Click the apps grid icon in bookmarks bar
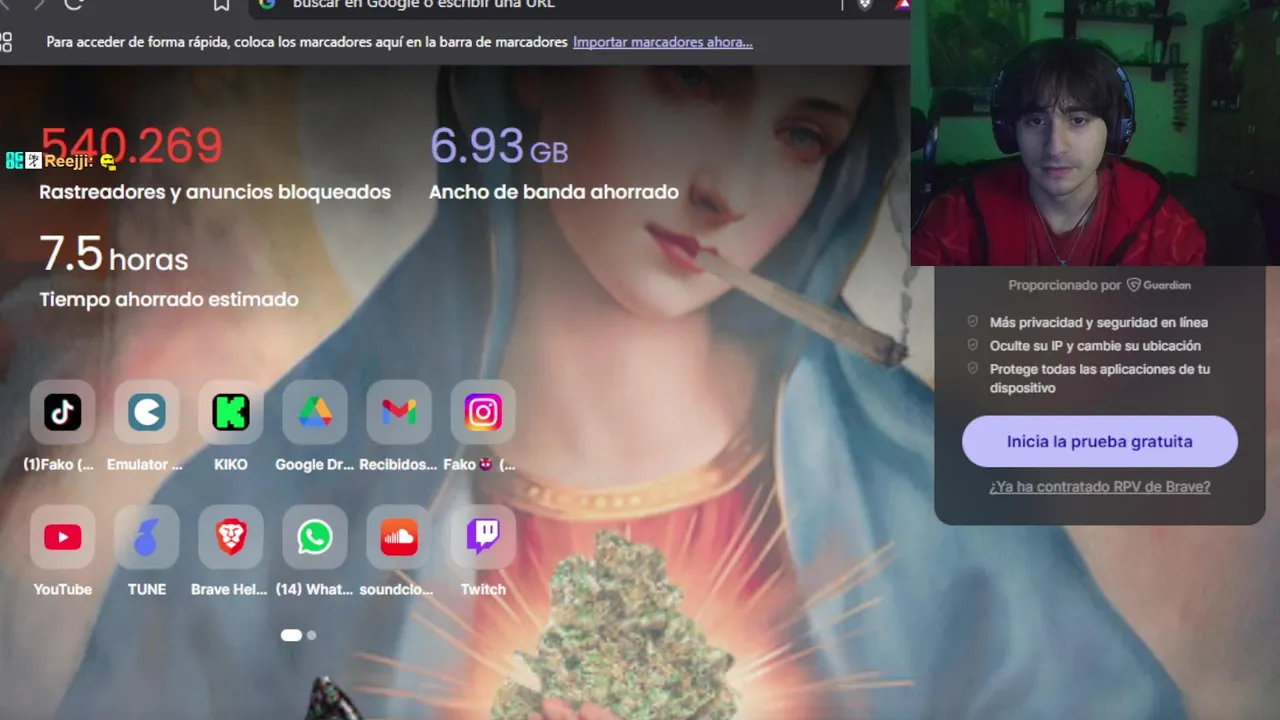Image resolution: width=1280 pixels, height=720 pixels. [6, 42]
